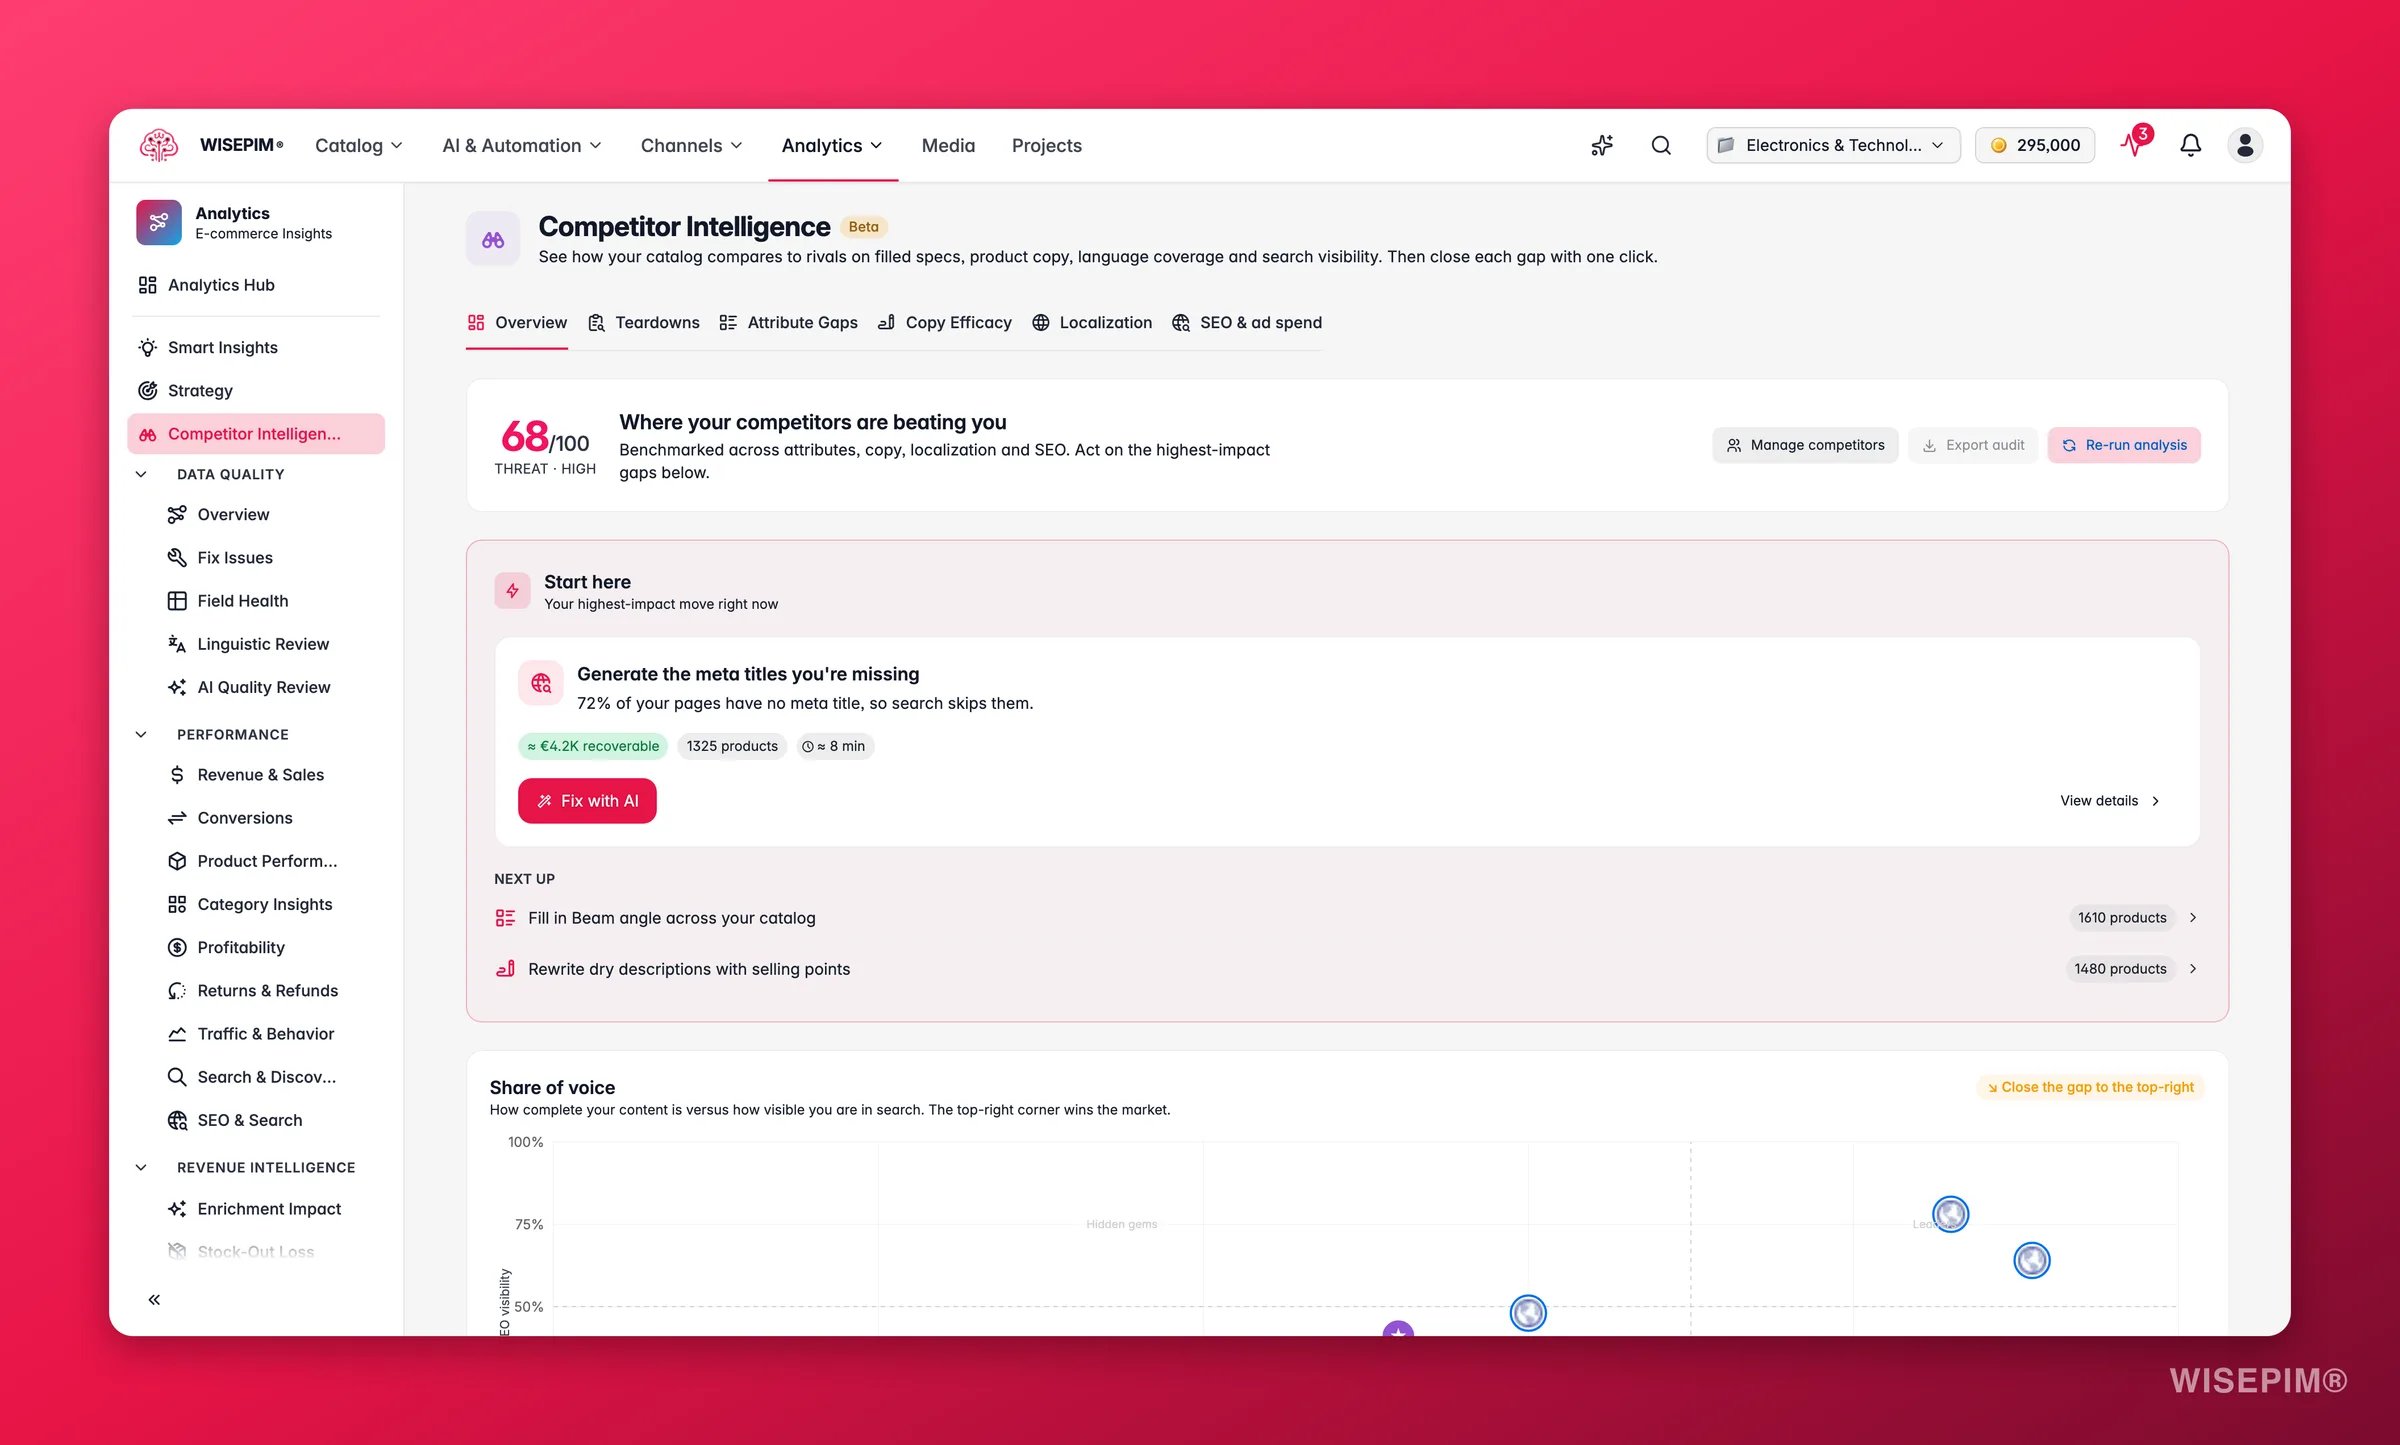Click the WISEPIM brain logo

[158, 145]
